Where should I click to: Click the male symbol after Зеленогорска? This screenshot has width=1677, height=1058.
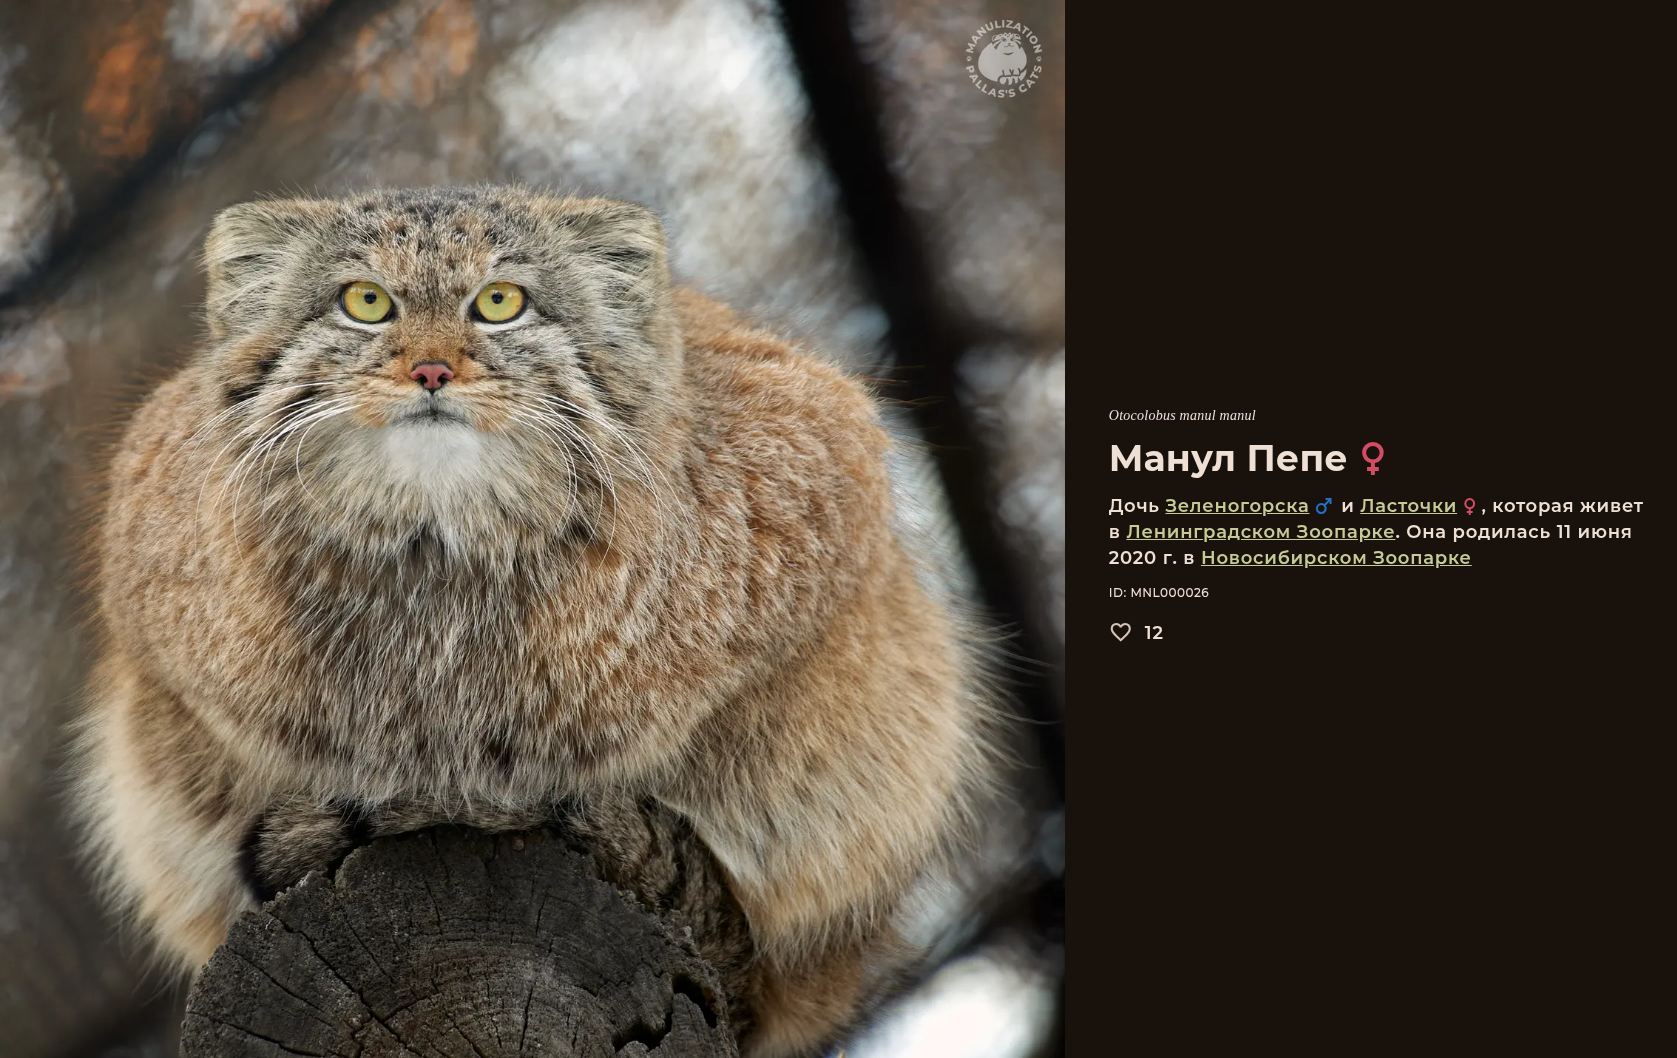click(x=1324, y=506)
